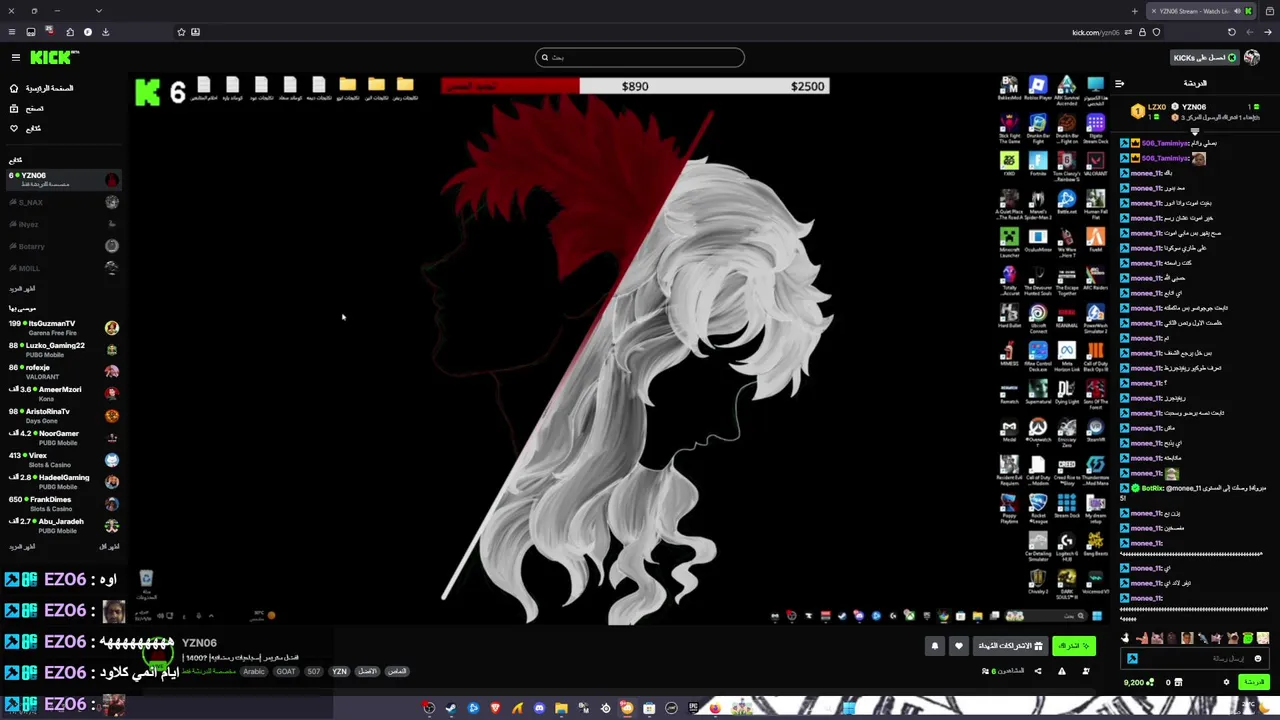Click the Brave browser icon in the taskbar
This screenshot has height=720, width=1280.
495,708
